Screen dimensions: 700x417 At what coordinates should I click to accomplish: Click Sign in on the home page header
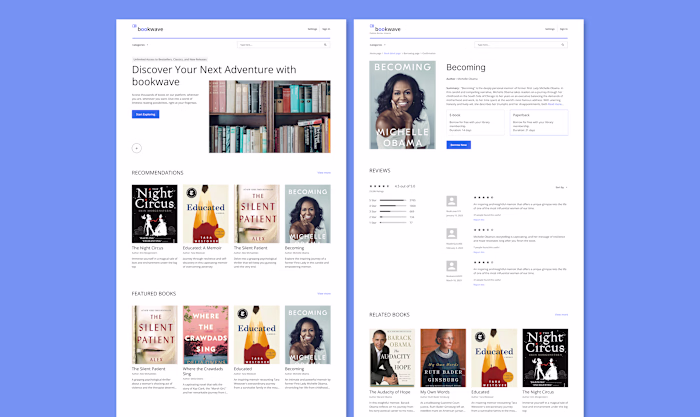(x=326, y=29)
